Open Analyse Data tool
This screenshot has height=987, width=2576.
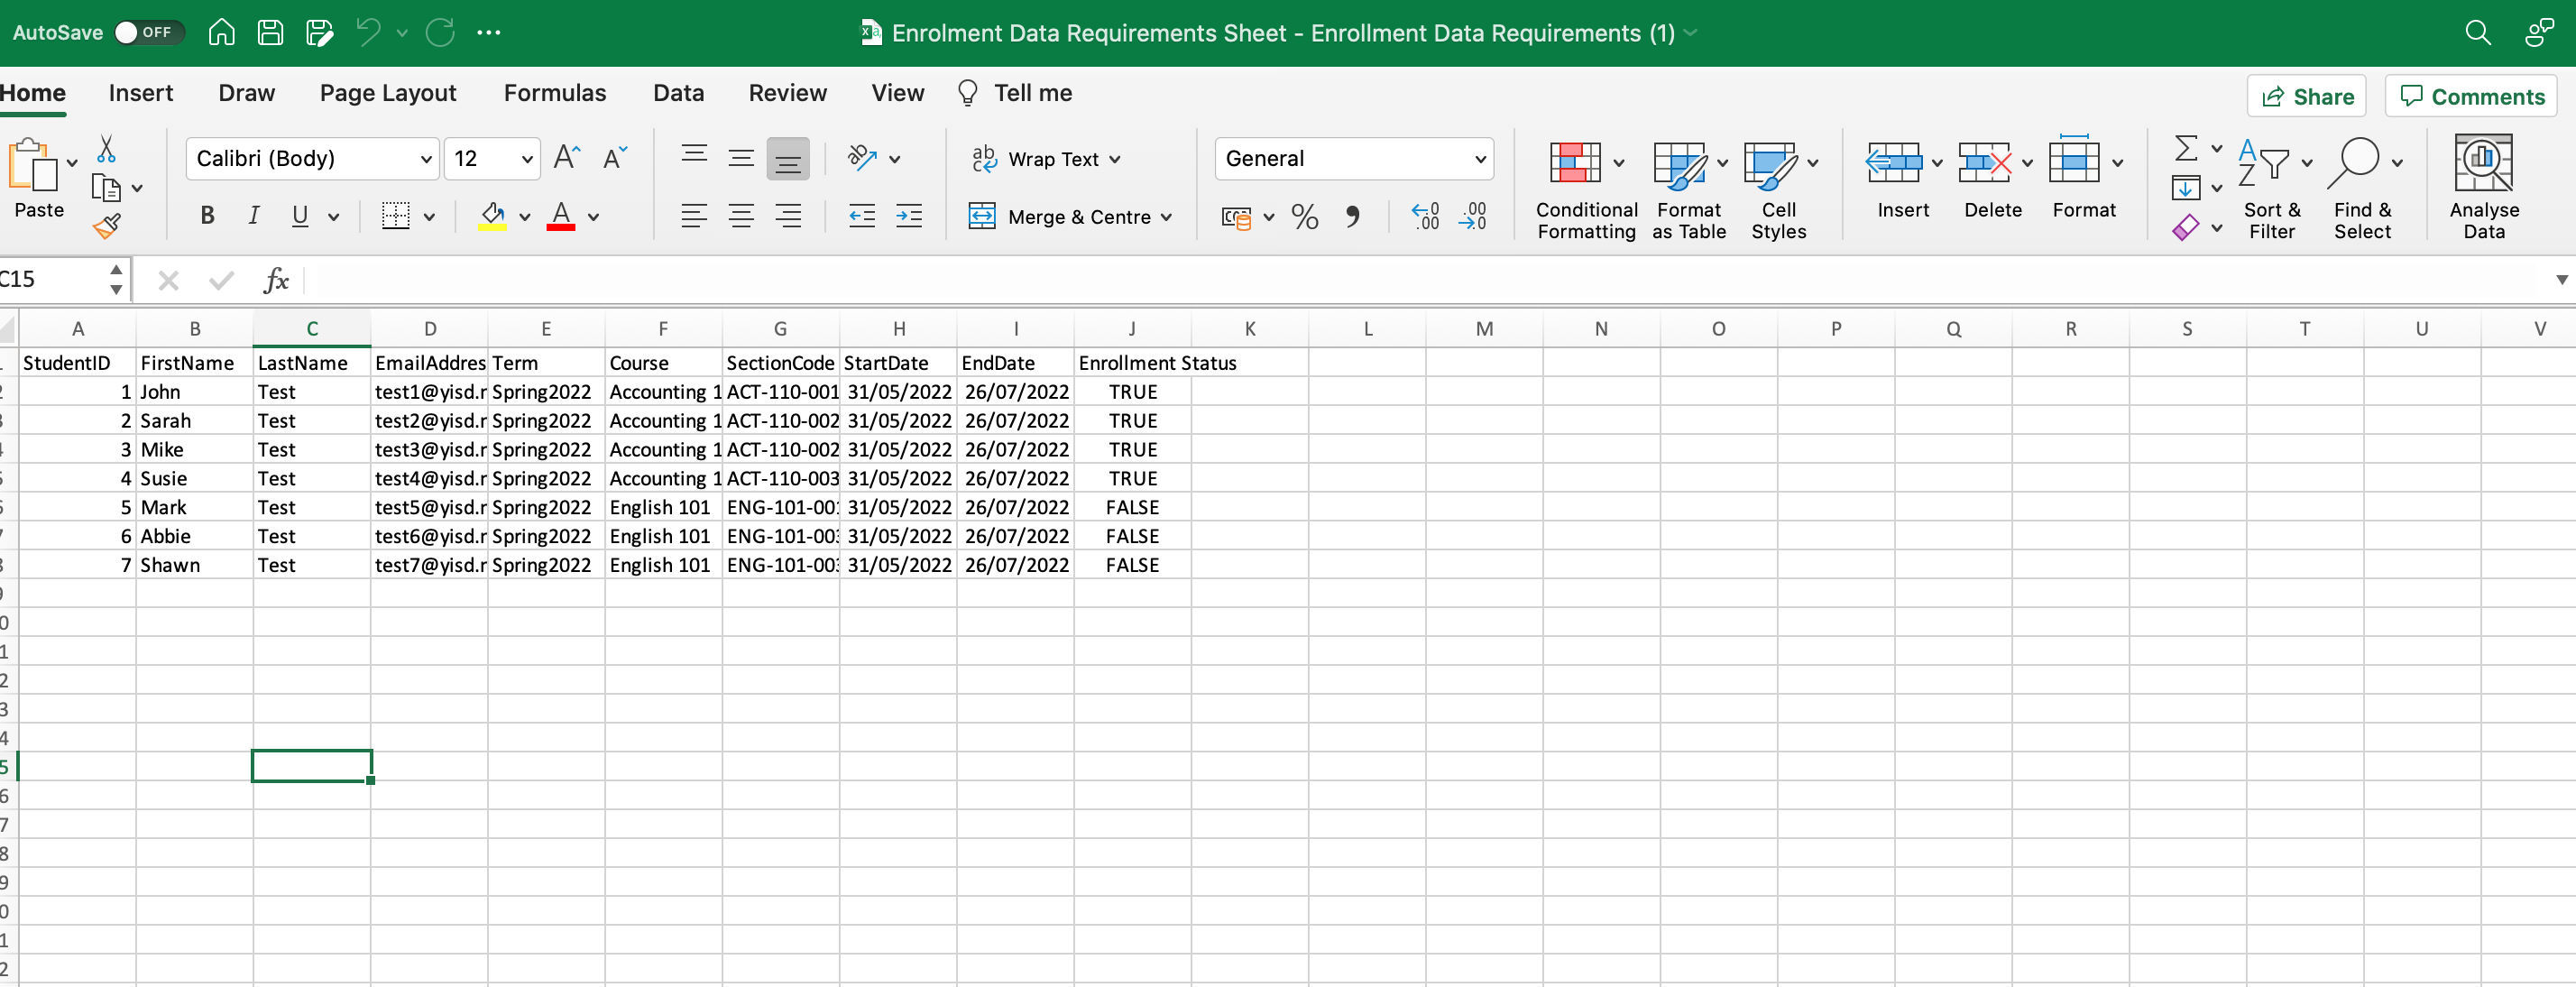(2483, 187)
